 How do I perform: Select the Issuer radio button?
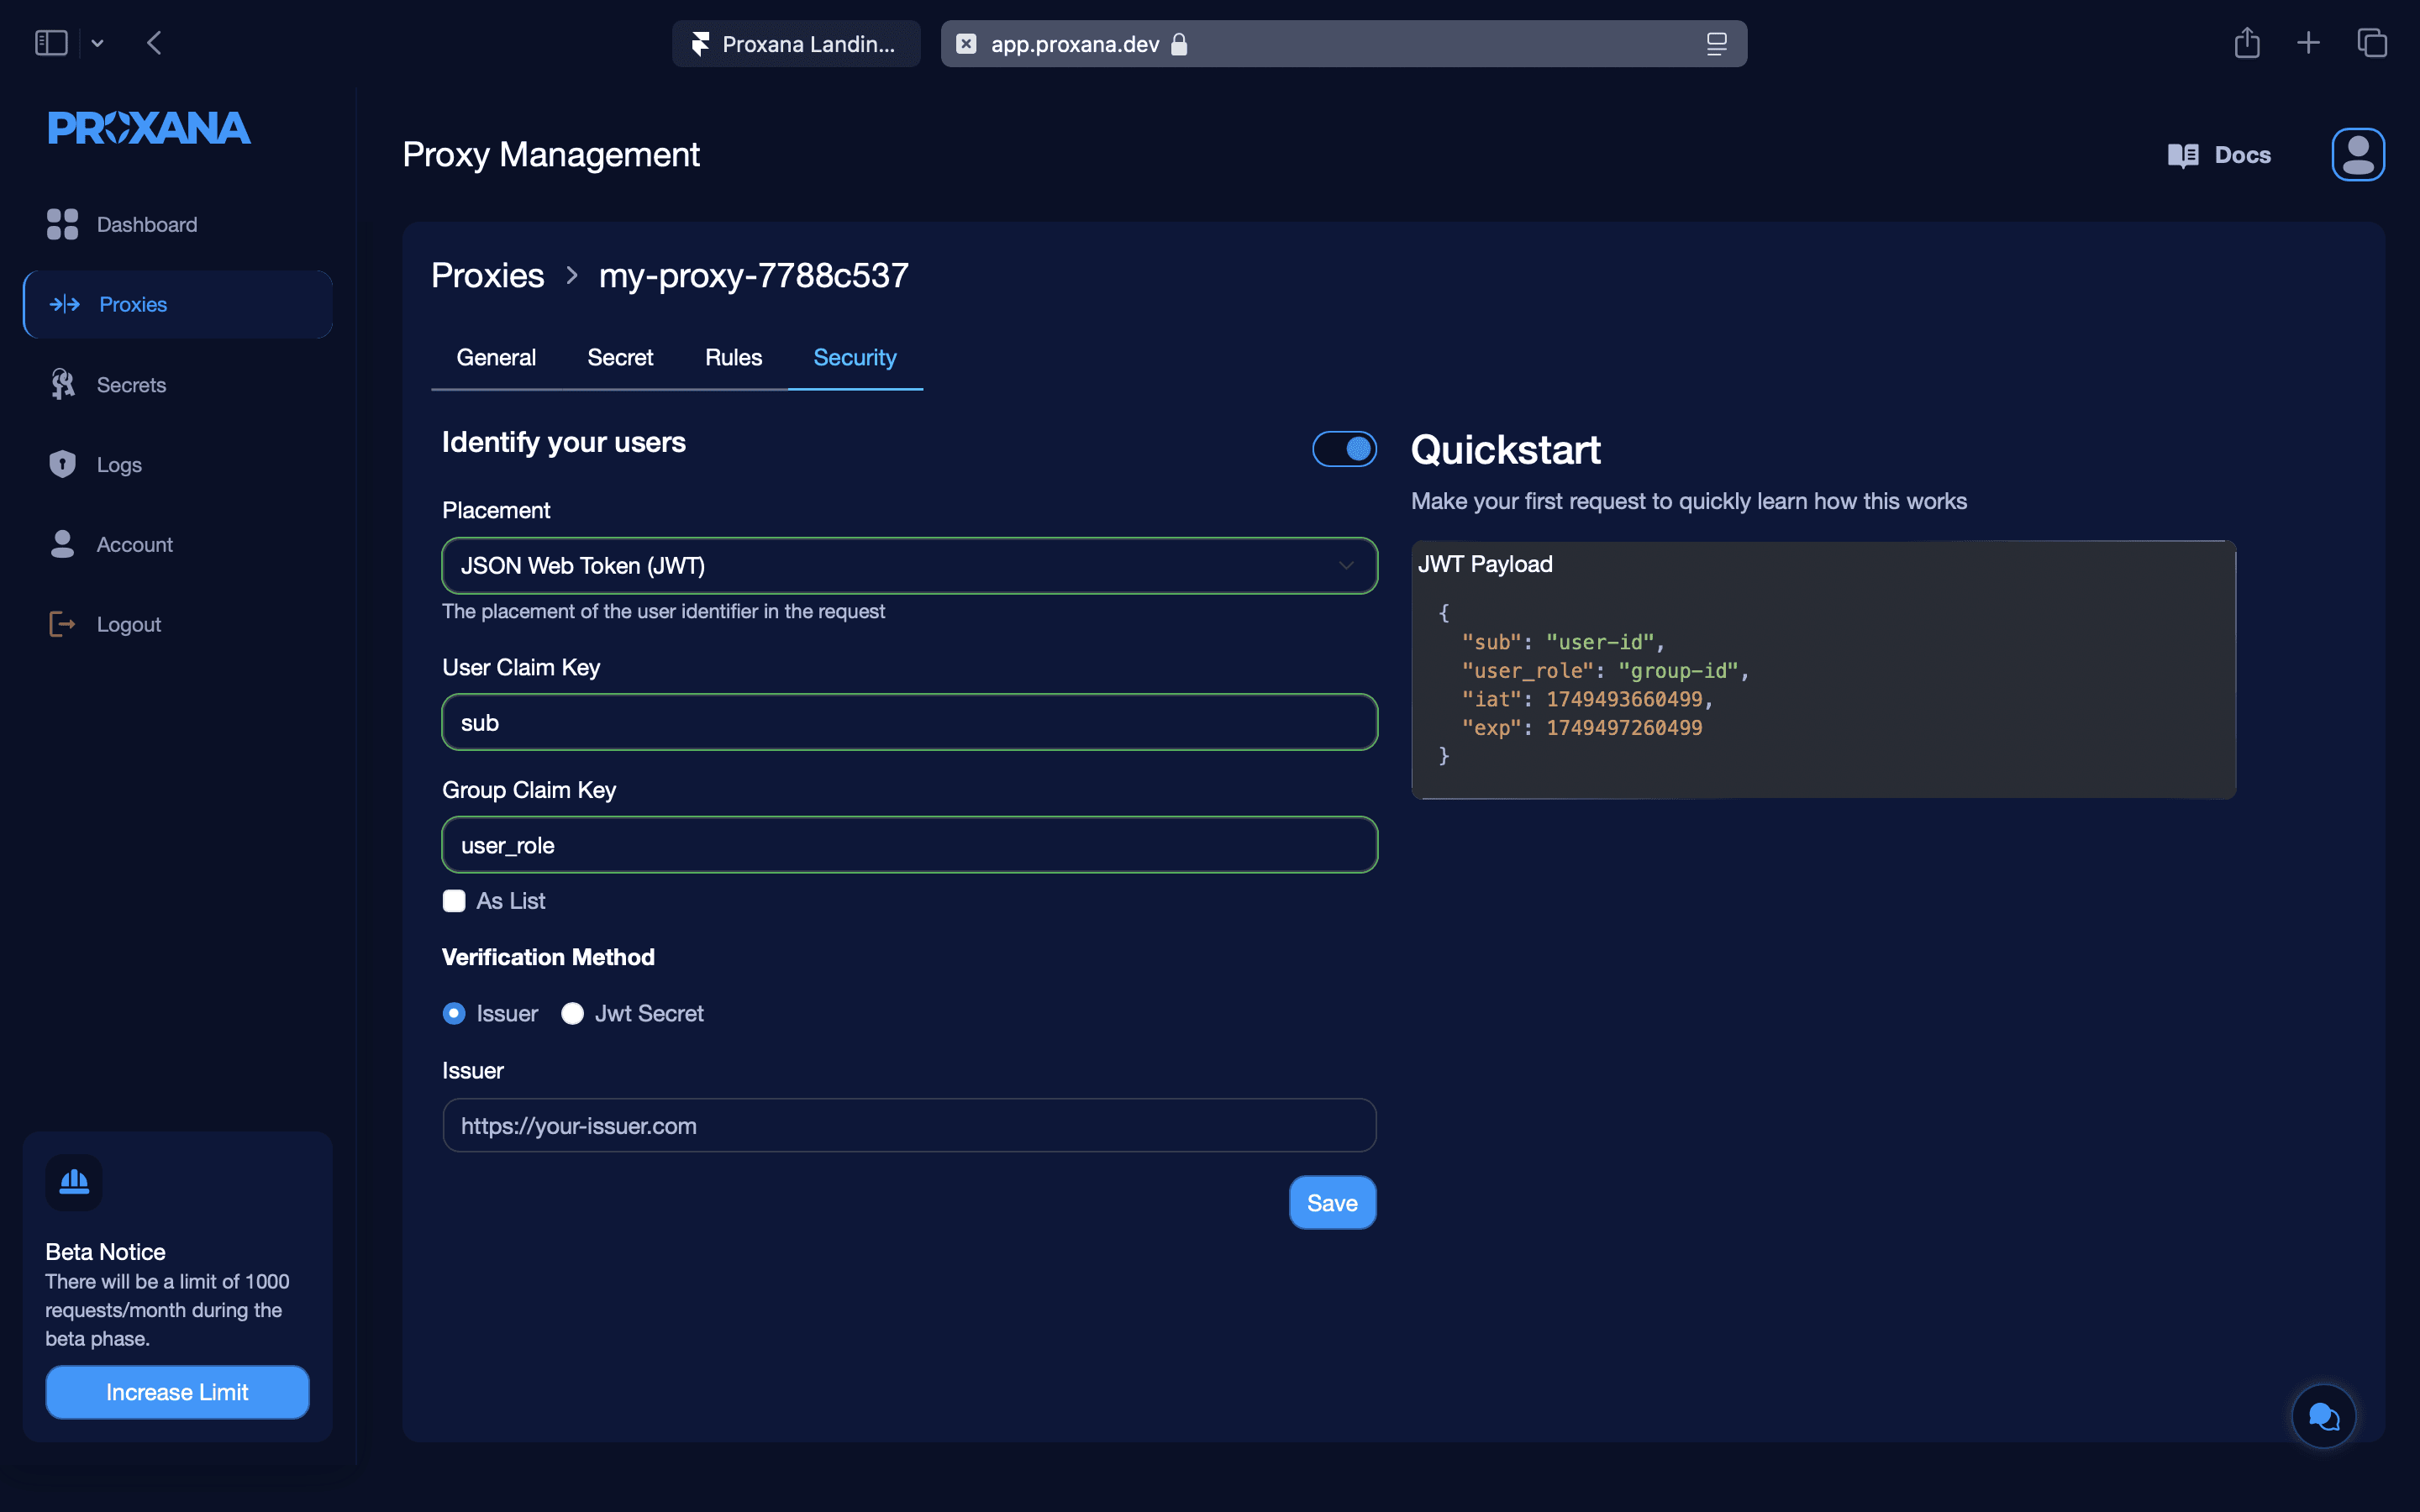pos(454,1013)
